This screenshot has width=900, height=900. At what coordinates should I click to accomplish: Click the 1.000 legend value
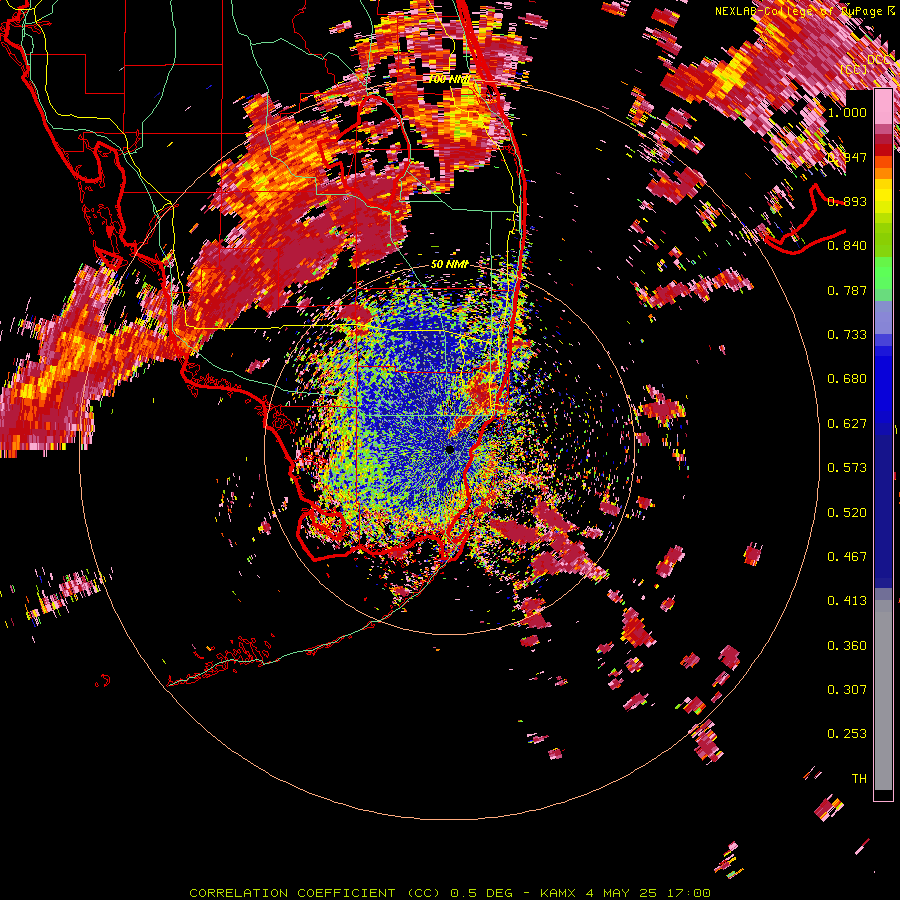[x=847, y=112]
